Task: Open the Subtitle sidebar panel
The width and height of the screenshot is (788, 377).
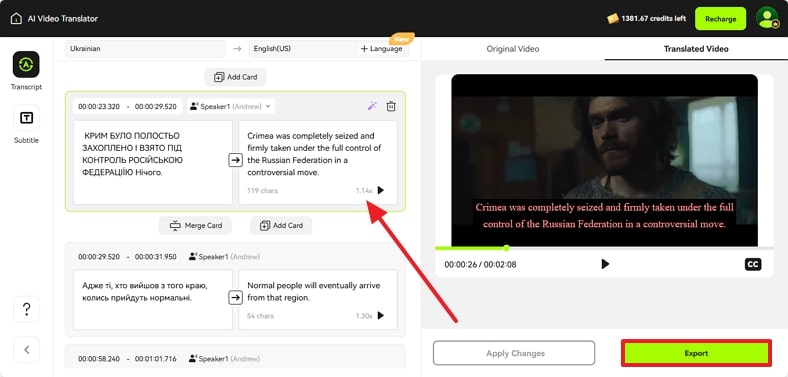Action: point(26,124)
